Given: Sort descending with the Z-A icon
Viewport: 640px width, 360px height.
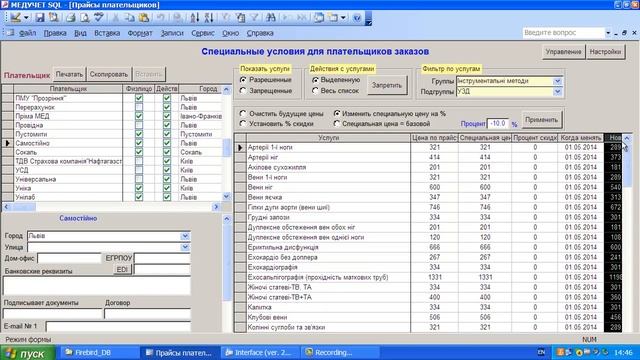Looking at the screenshot, I should tap(209, 18).
